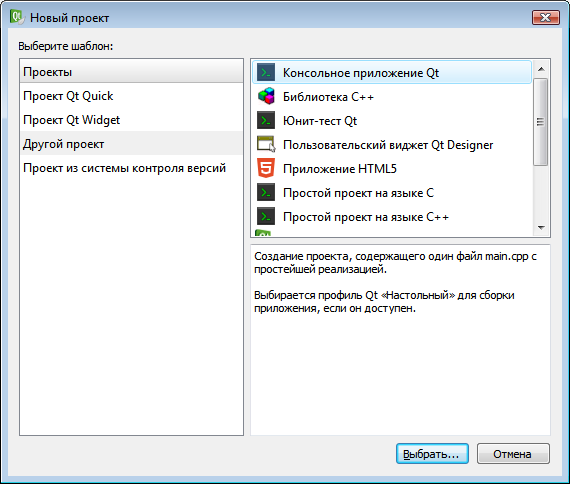Click the terminal icon of Простой проект на языке C++
The width and height of the screenshot is (570, 484).
(x=266, y=216)
